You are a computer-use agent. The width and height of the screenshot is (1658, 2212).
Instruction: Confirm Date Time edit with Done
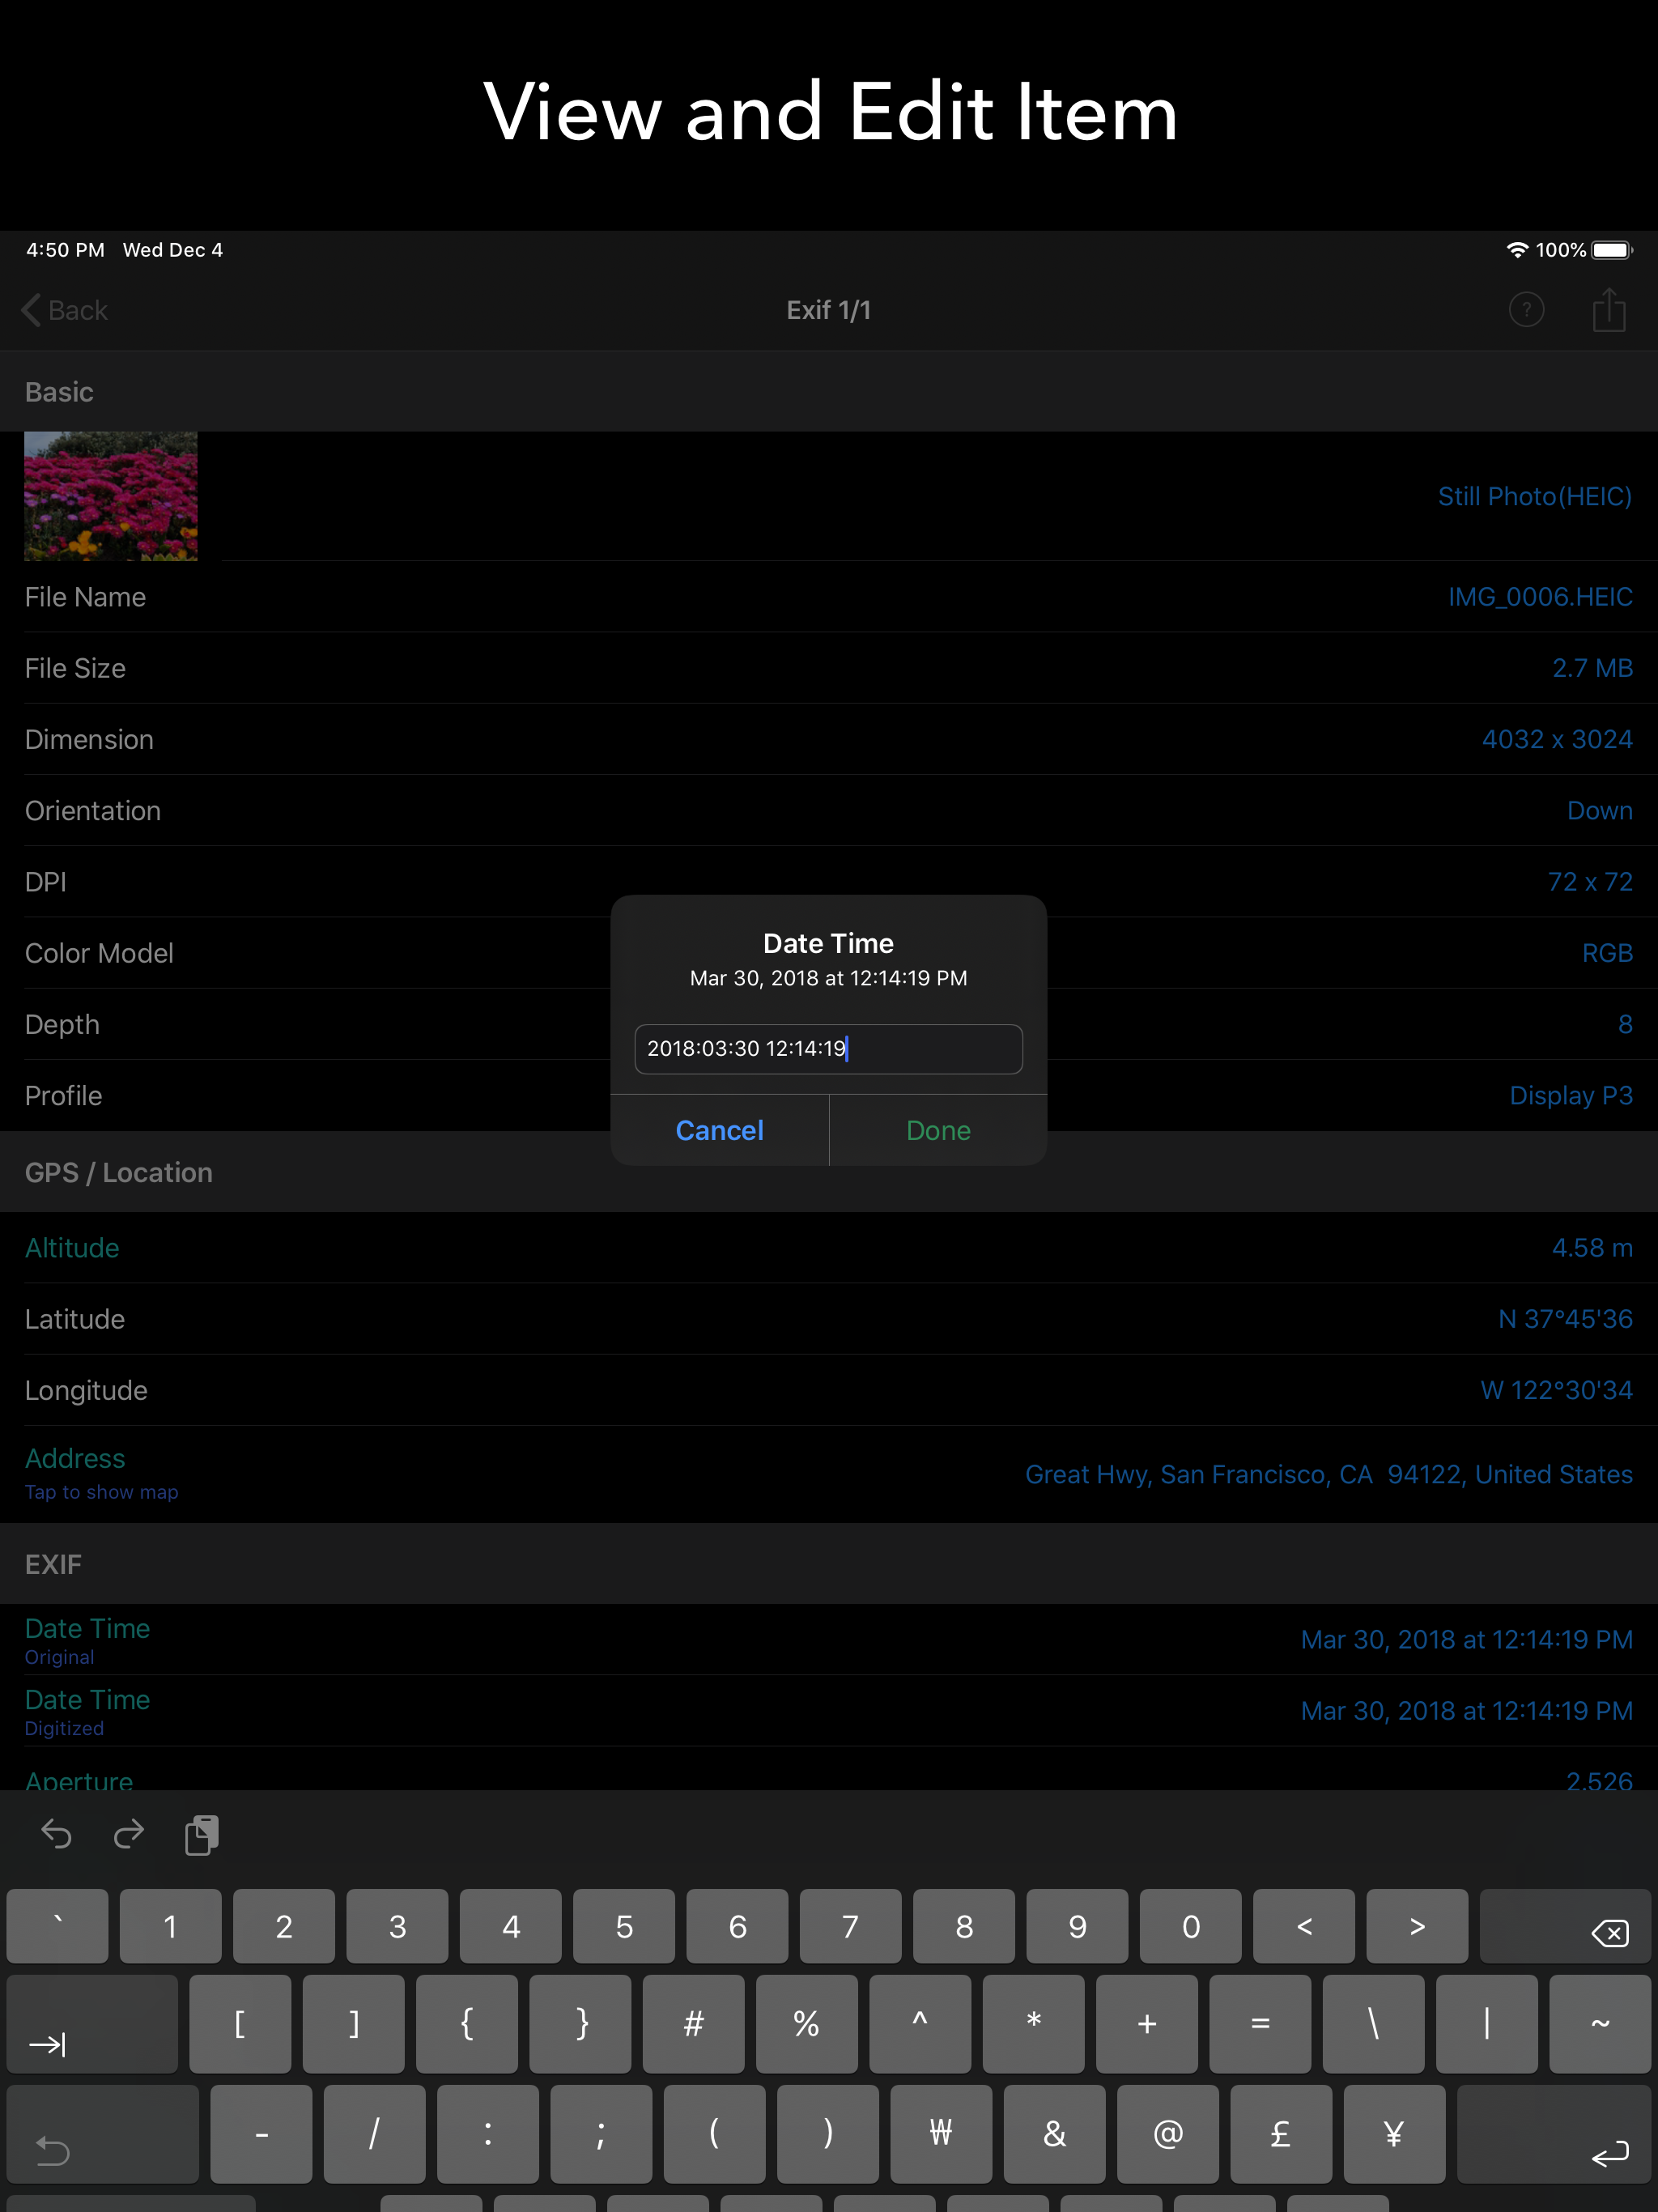tap(937, 1130)
